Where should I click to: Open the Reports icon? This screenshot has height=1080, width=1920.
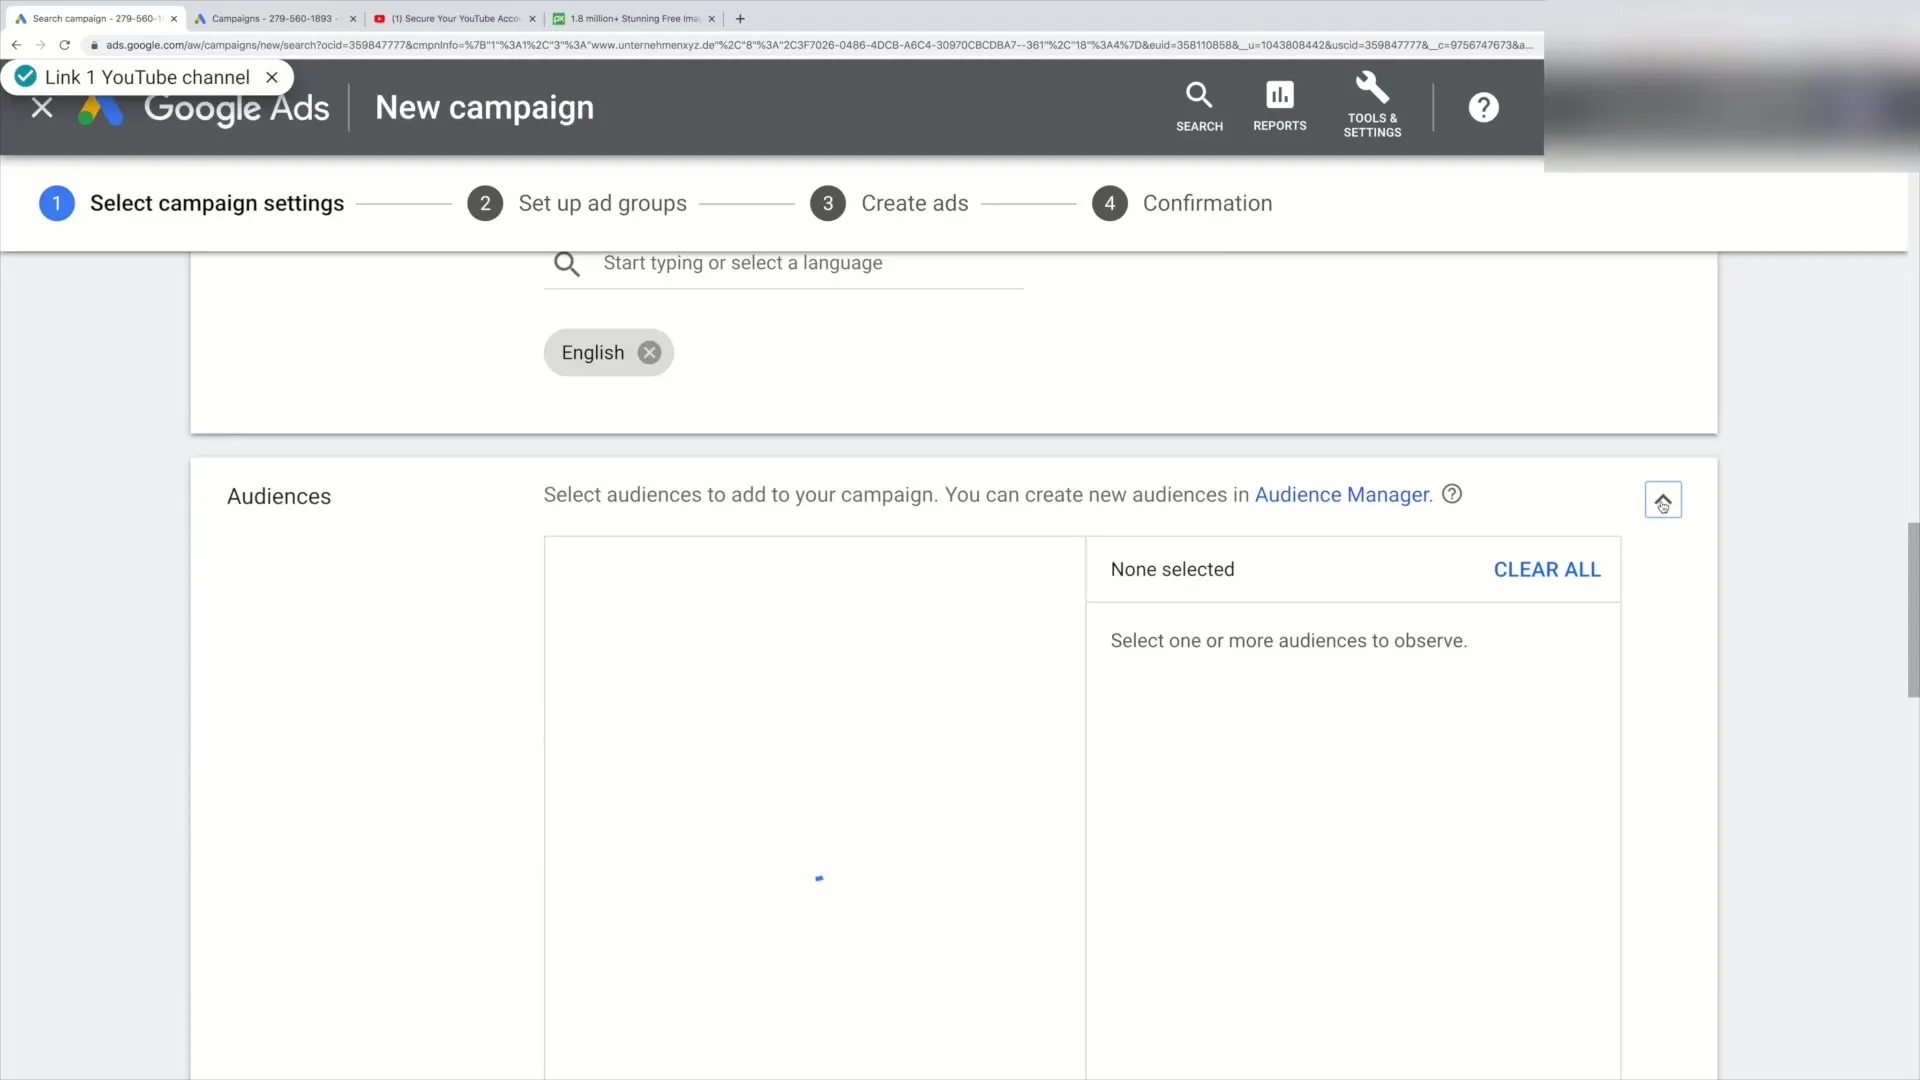[x=1279, y=107]
